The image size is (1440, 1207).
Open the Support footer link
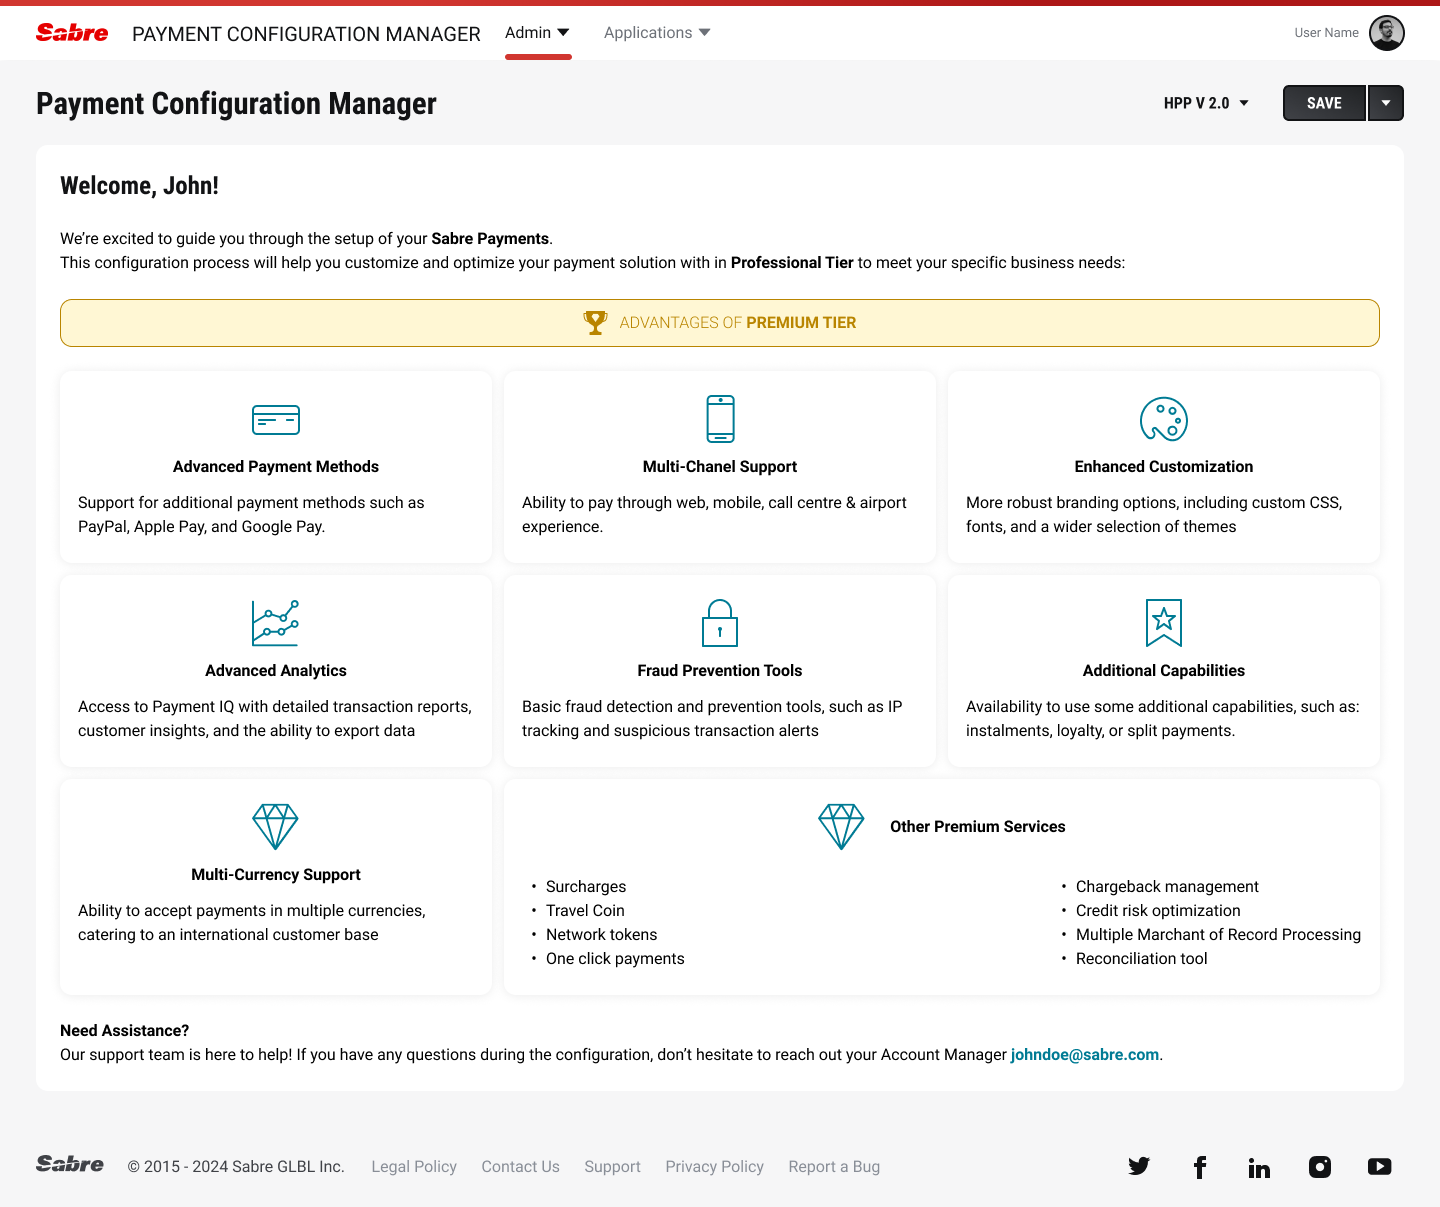click(x=612, y=1167)
